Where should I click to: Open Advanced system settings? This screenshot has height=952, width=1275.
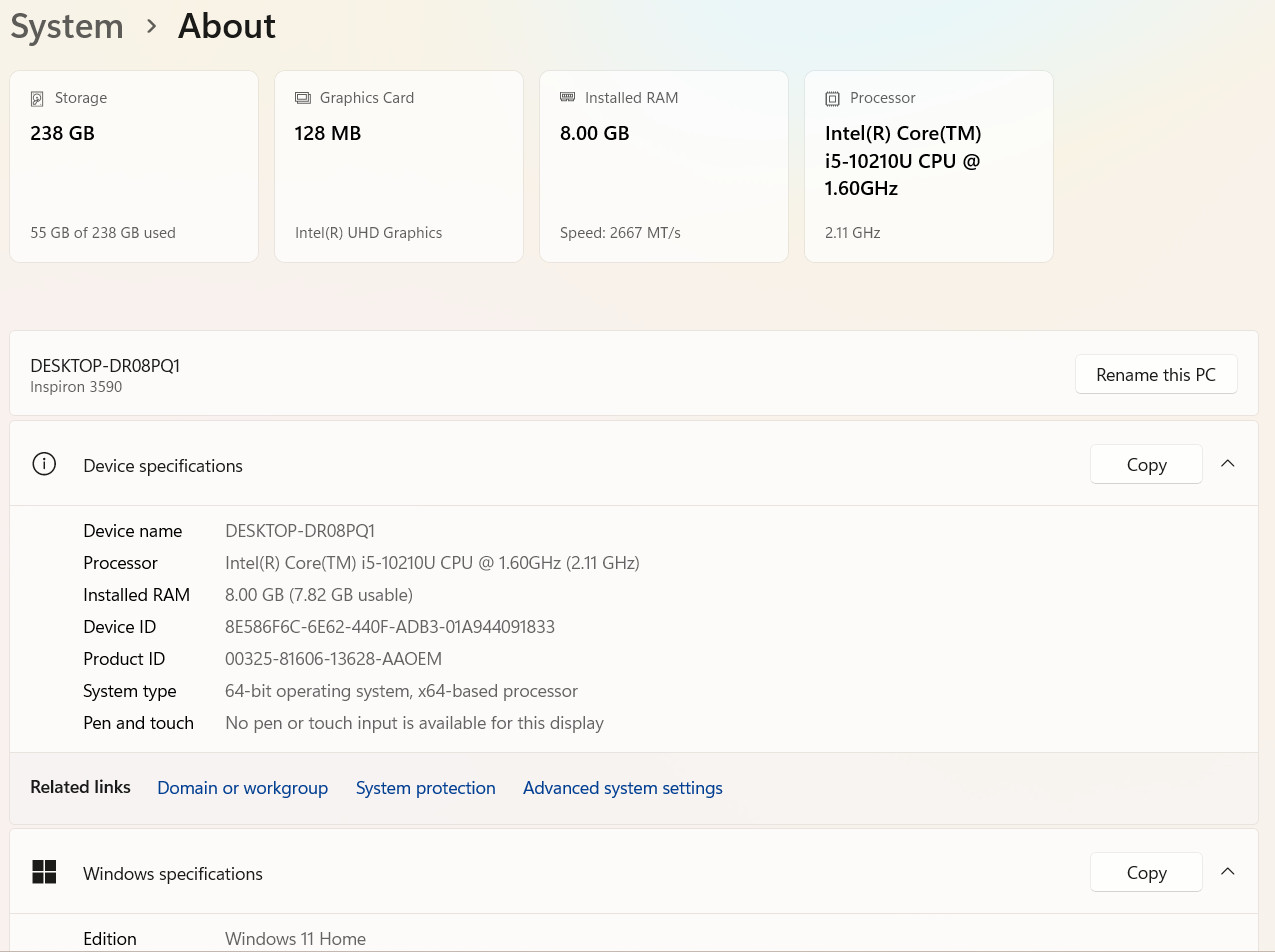(623, 788)
